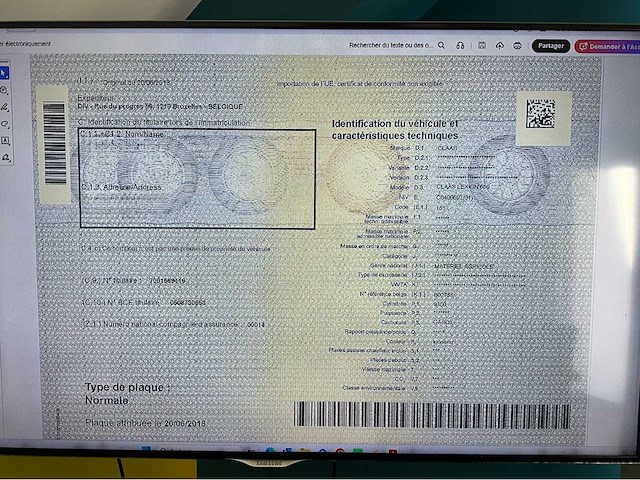
Task: Select the Original du 20/06/2018 text
Action: click(137, 82)
